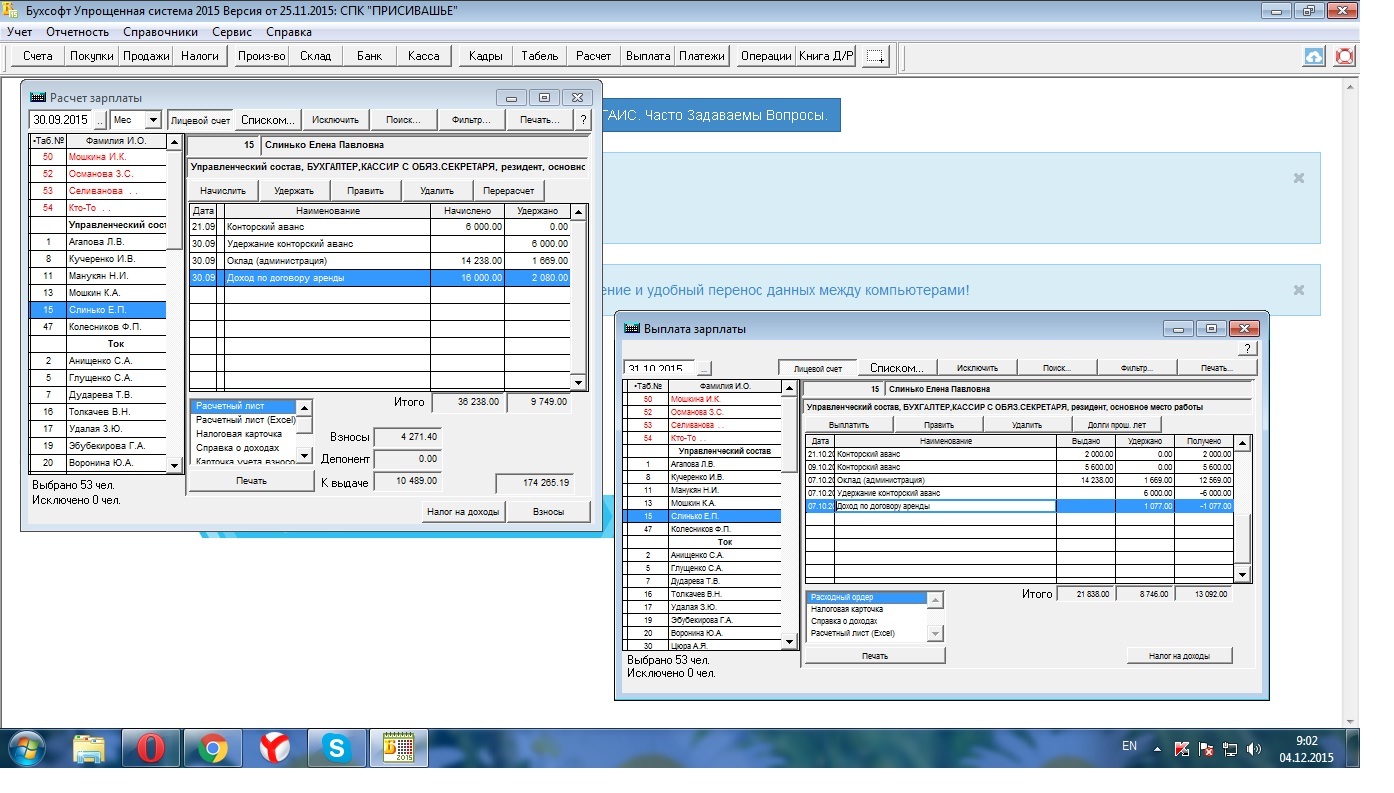Click the volume icon in system tray
The width and height of the screenshot is (1394, 793).
pos(1254,749)
